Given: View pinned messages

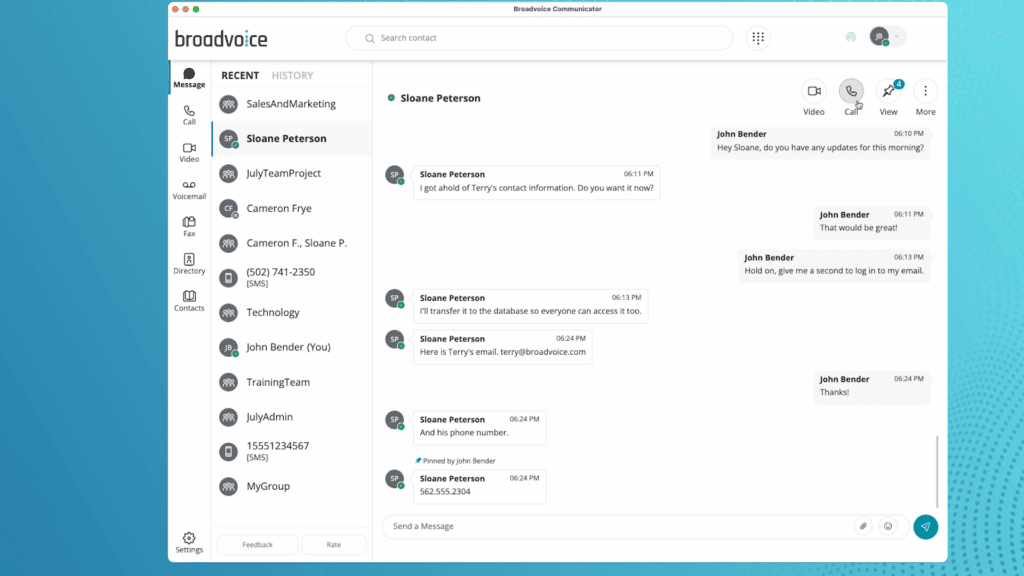Looking at the screenshot, I should 888,91.
